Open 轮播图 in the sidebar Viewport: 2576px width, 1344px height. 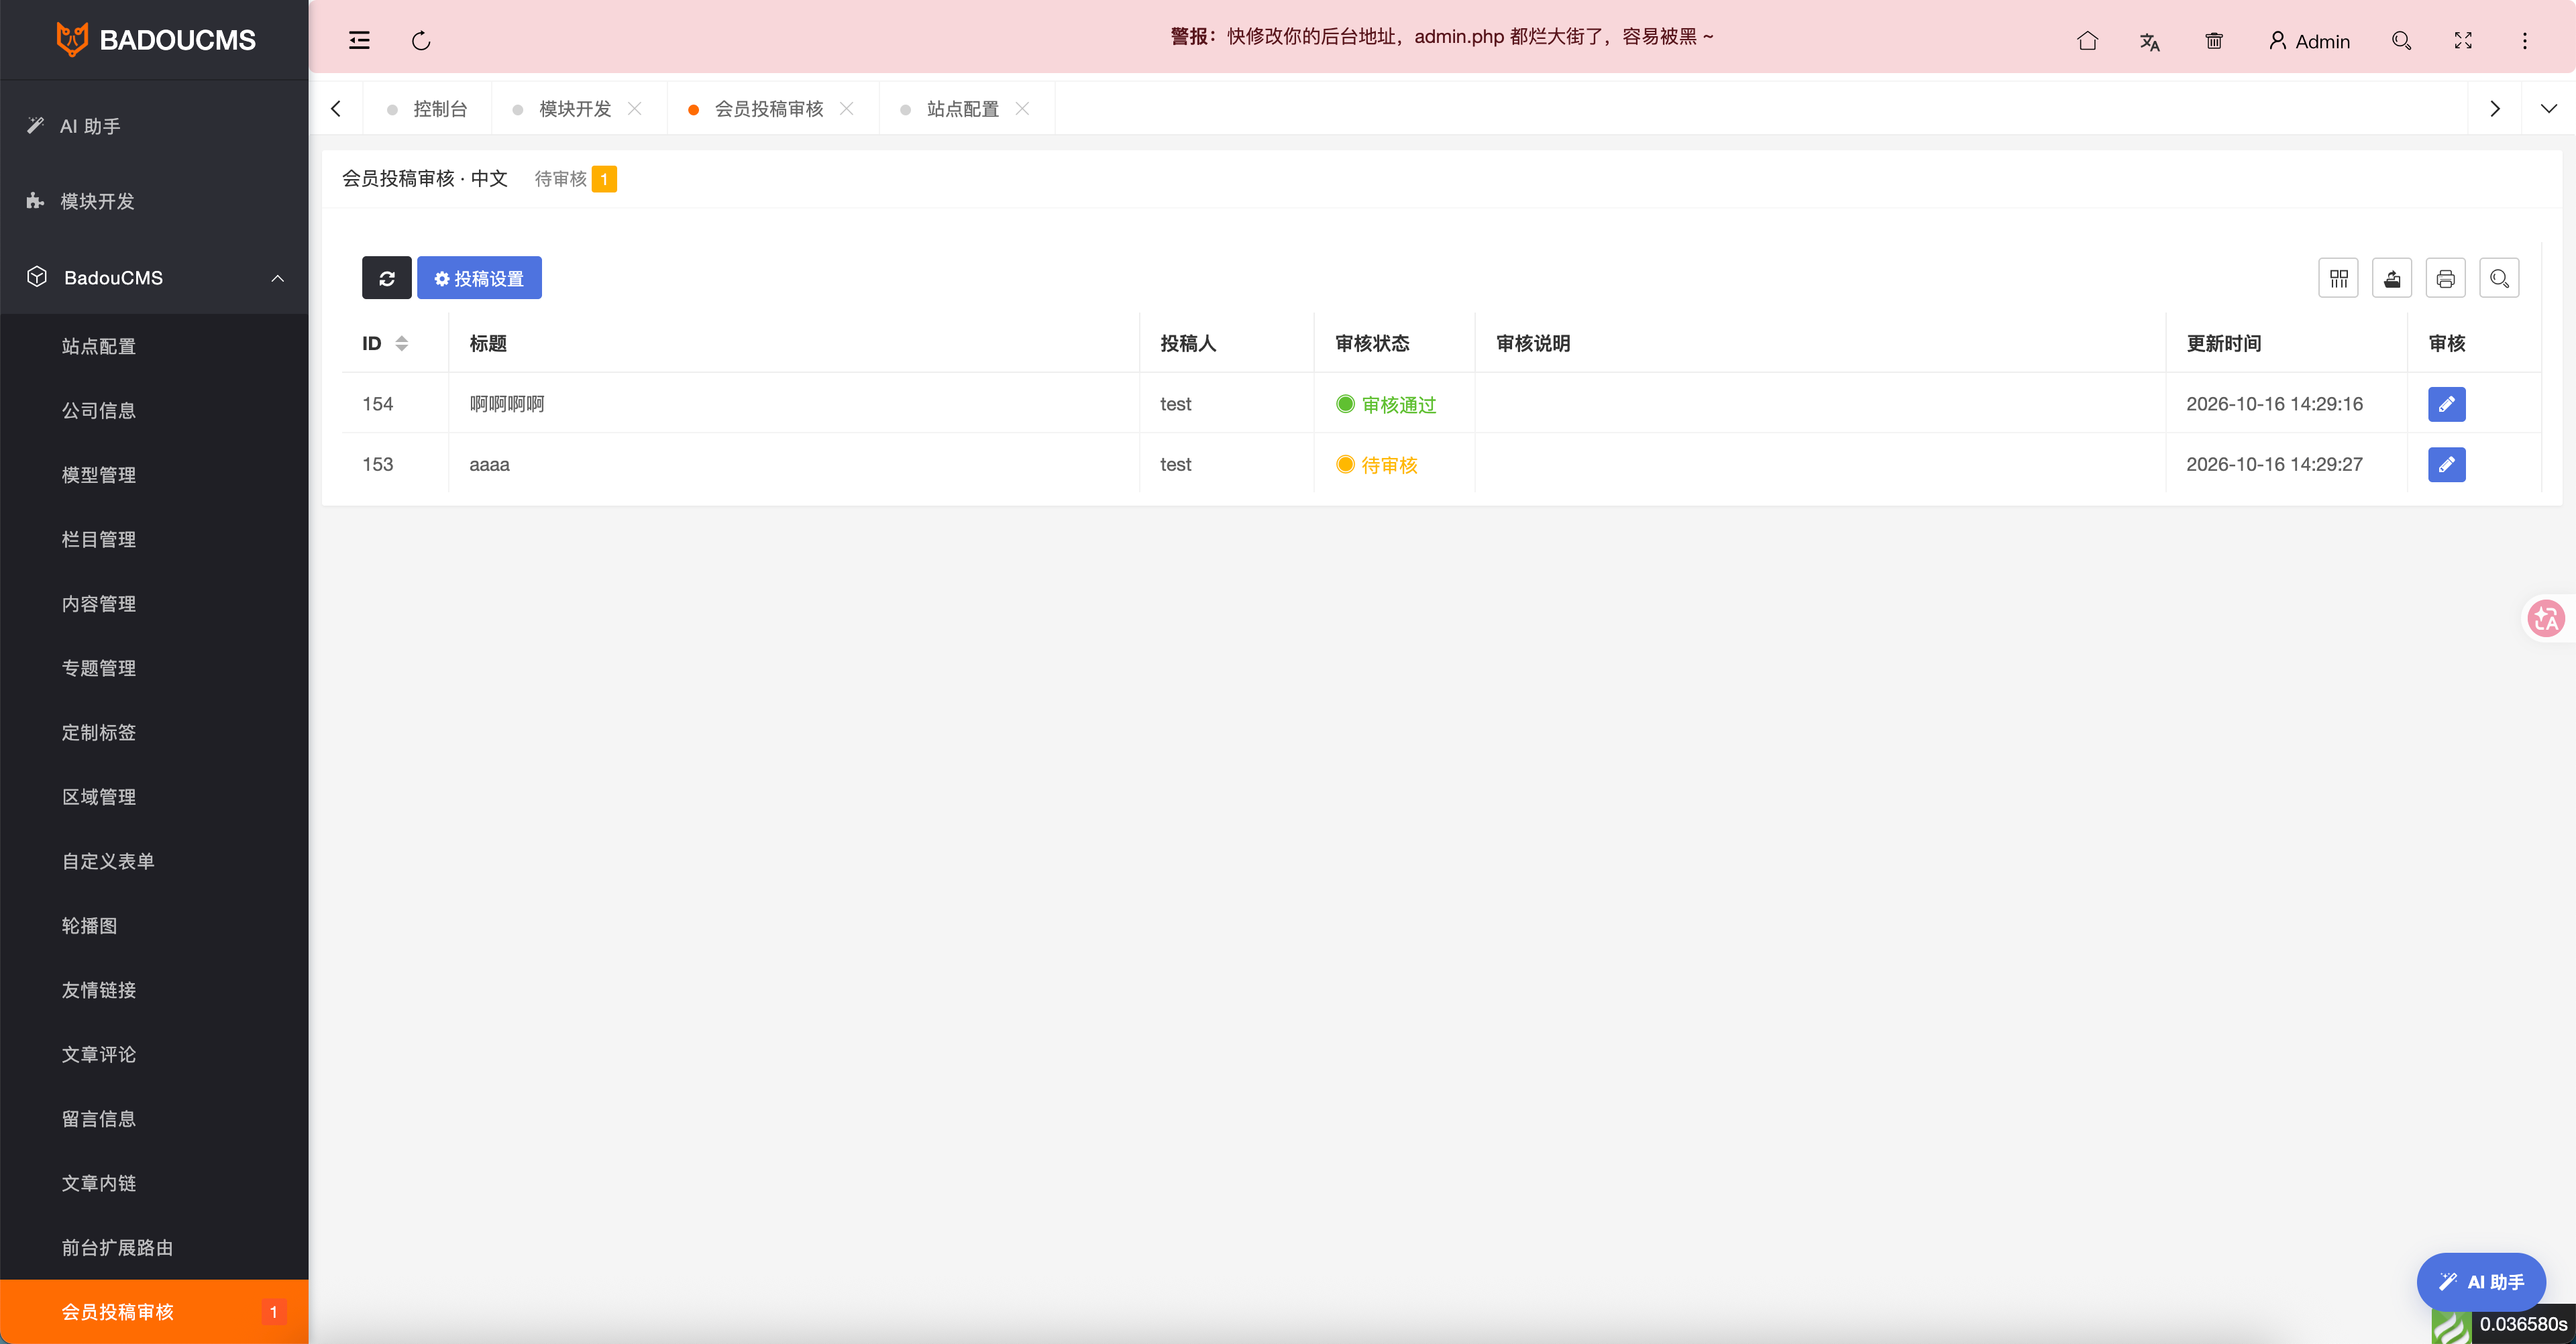(x=154, y=926)
